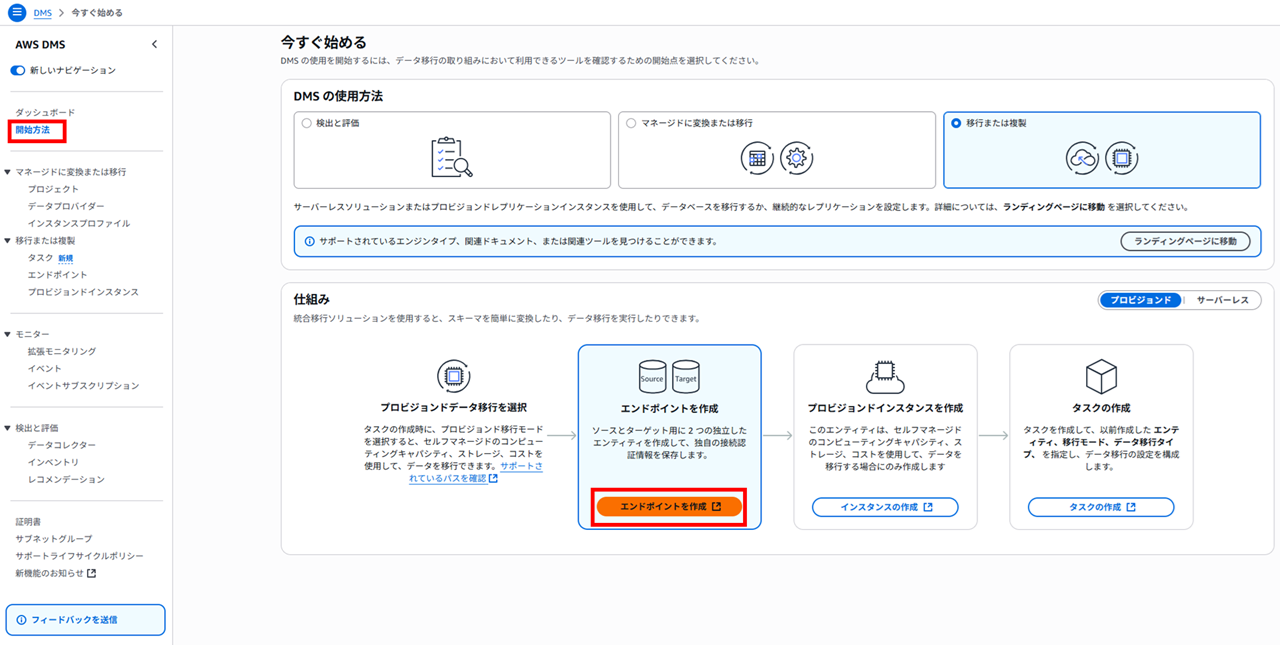The height and width of the screenshot is (645, 1280).
Task: Open ダッシュボード in the sidebar
Action: tap(45, 113)
